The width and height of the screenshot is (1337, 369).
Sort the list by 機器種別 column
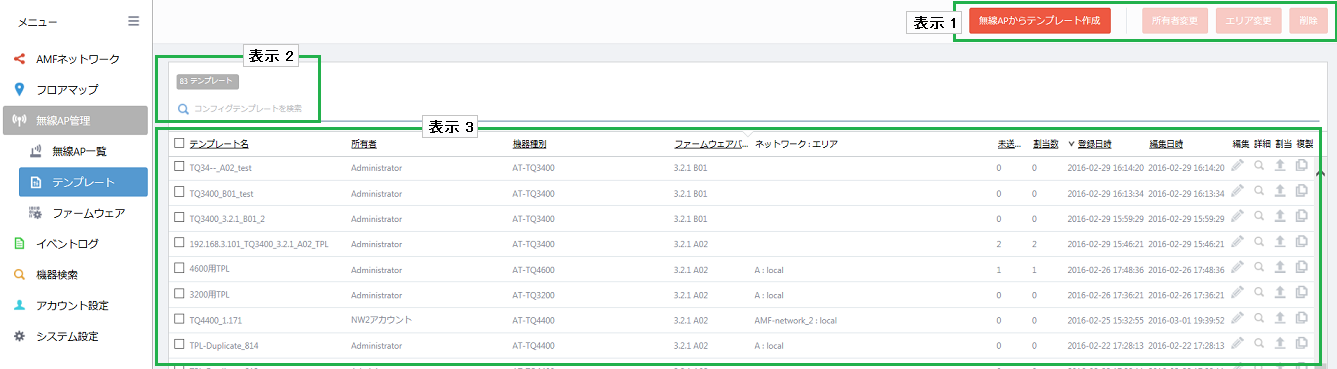[x=529, y=144]
